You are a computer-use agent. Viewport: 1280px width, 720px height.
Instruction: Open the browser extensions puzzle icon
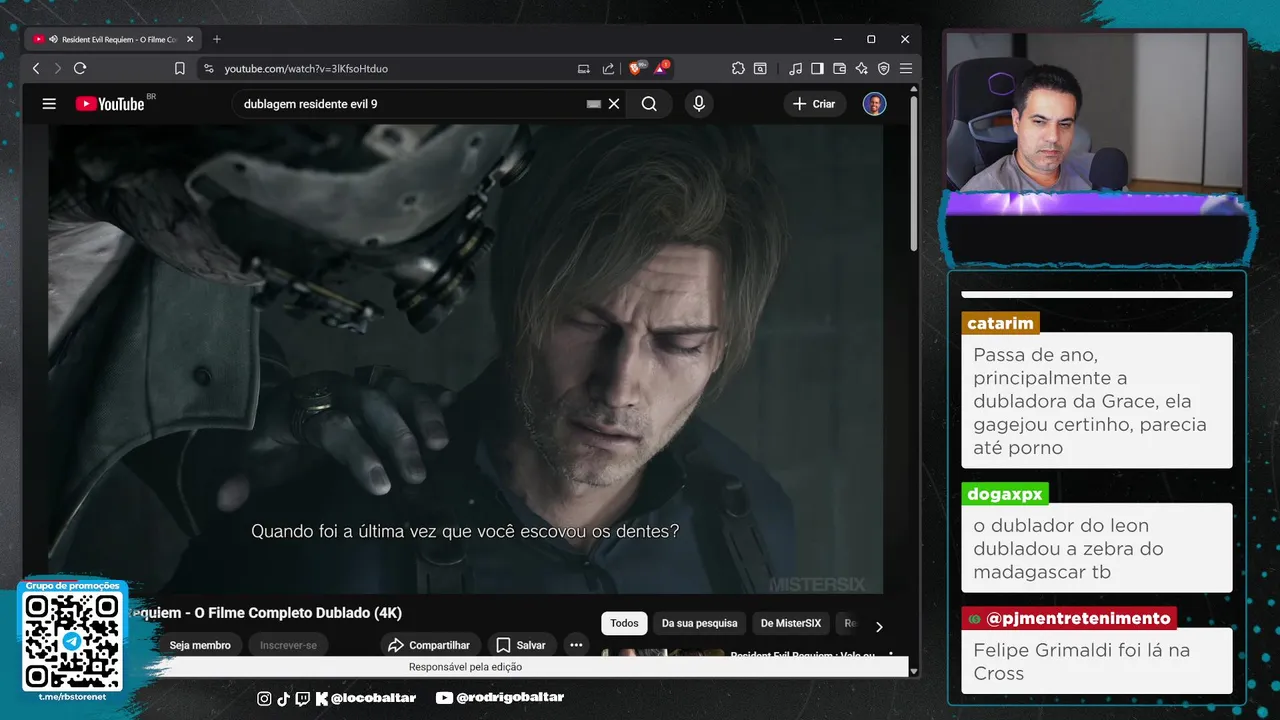[738, 68]
